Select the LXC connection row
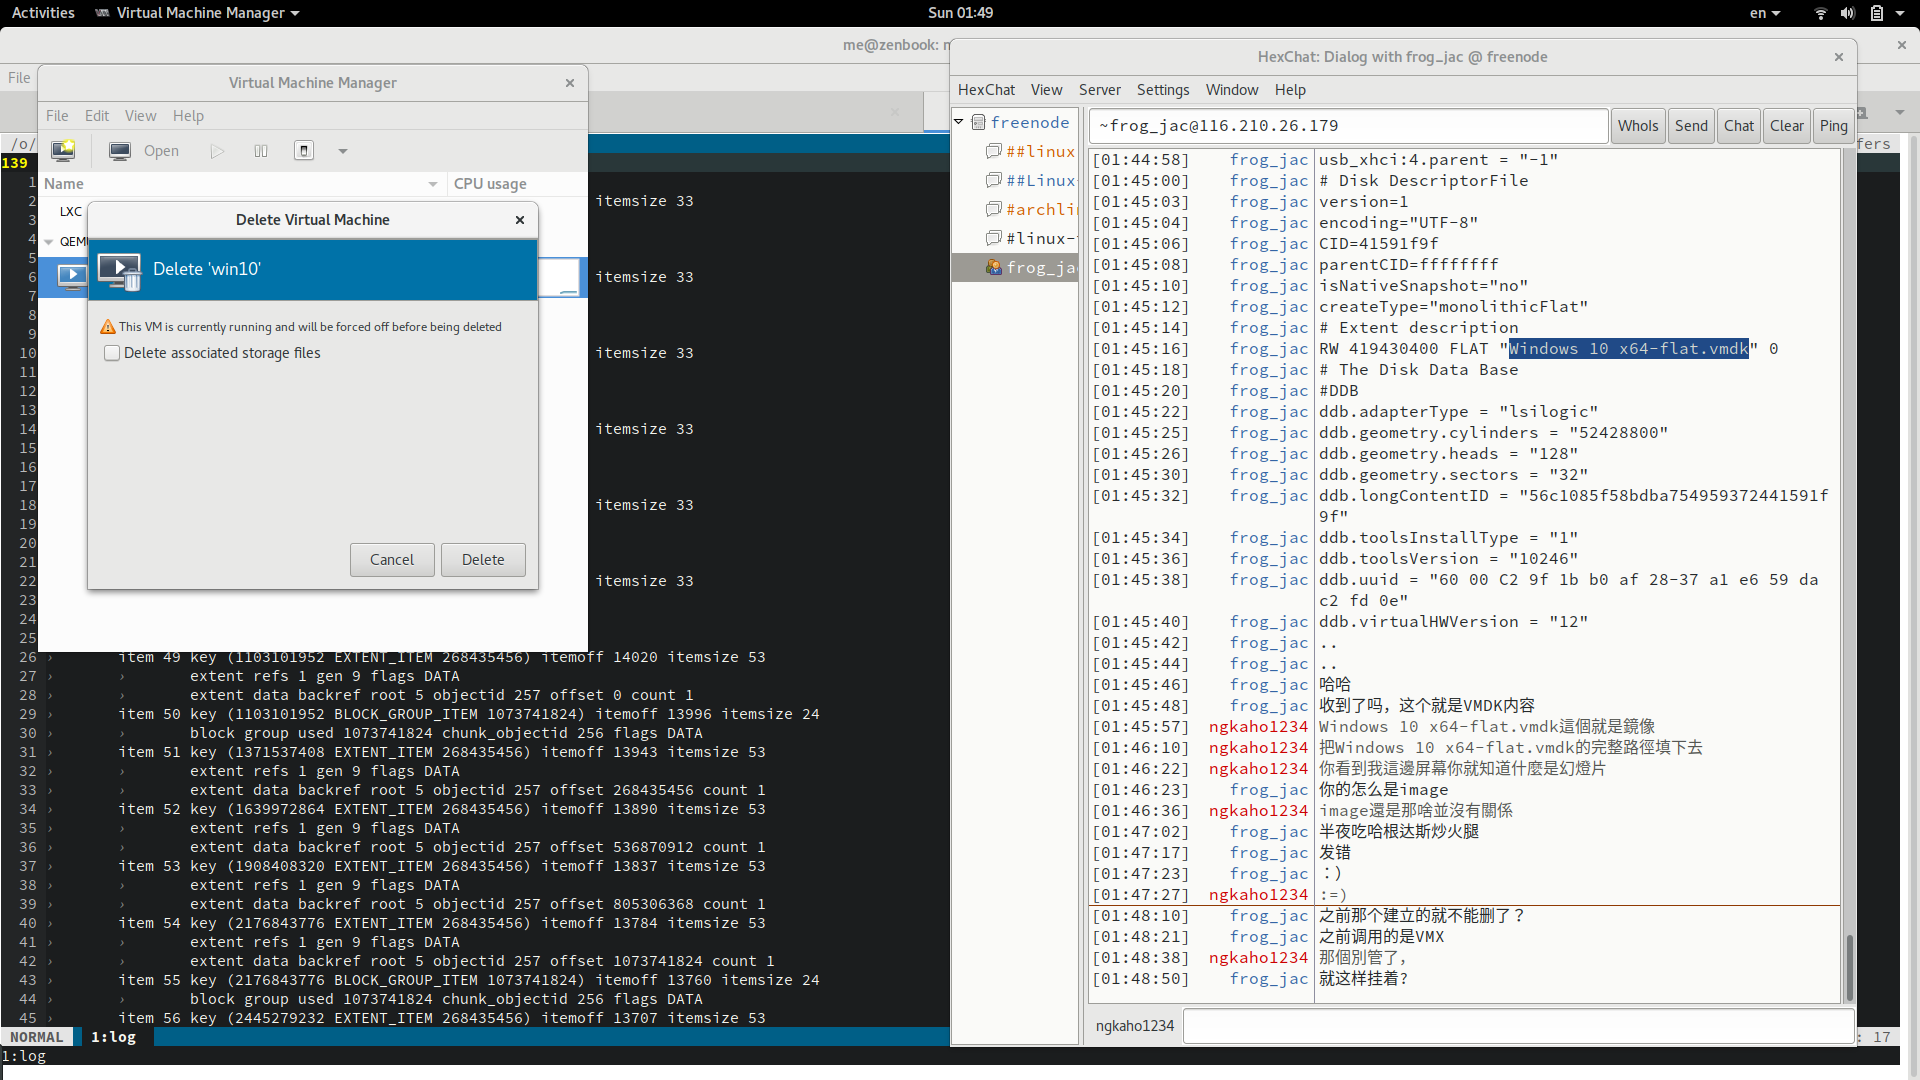The width and height of the screenshot is (1920, 1080). (71, 211)
